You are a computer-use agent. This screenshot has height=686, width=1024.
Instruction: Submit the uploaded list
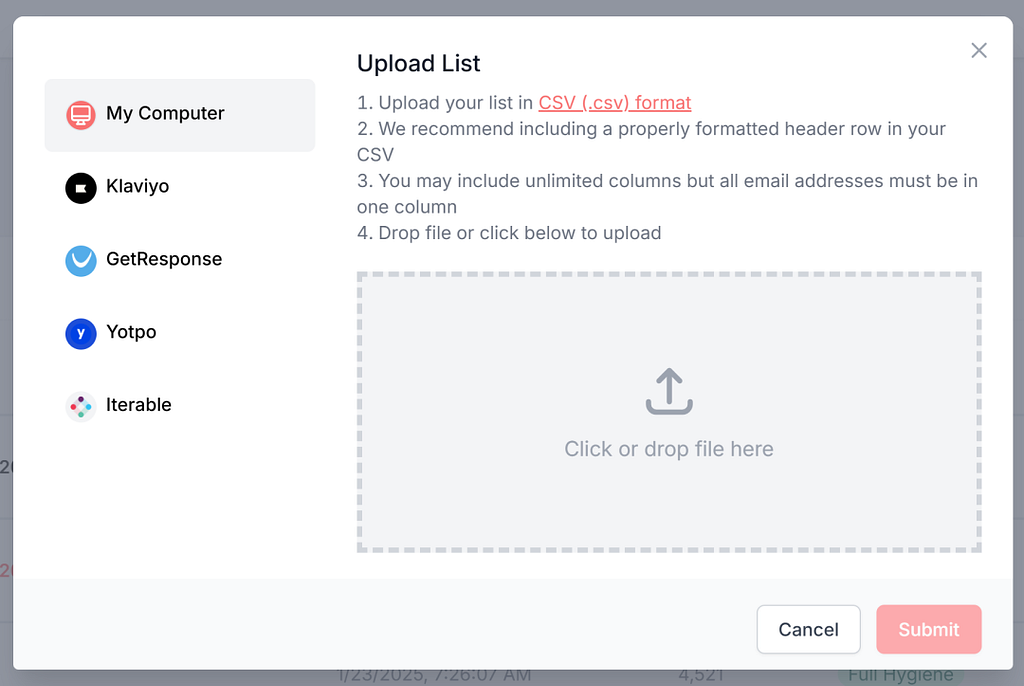pyautogui.click(x=929, y=629)
